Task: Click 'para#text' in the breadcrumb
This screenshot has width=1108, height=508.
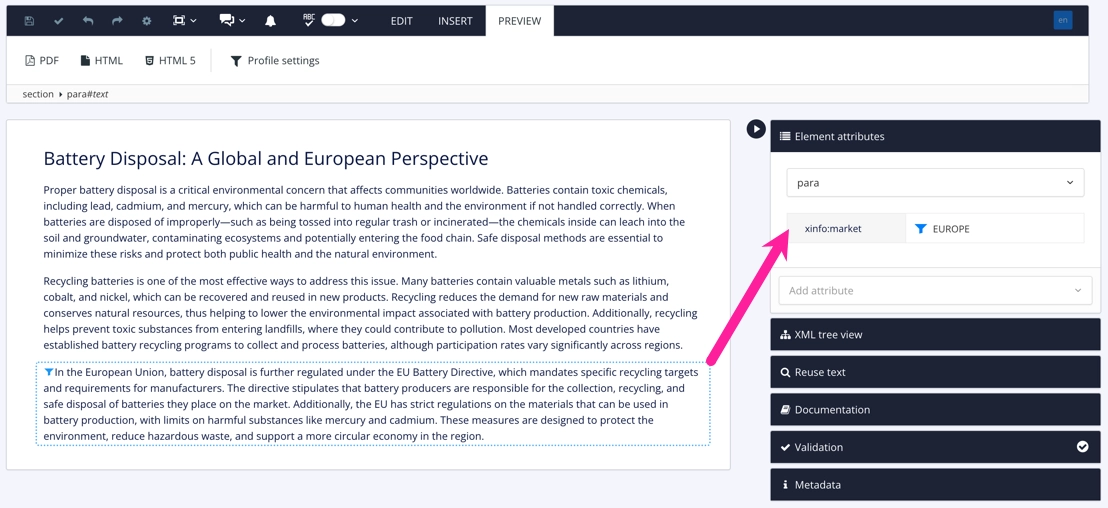Action: (88, 94)
